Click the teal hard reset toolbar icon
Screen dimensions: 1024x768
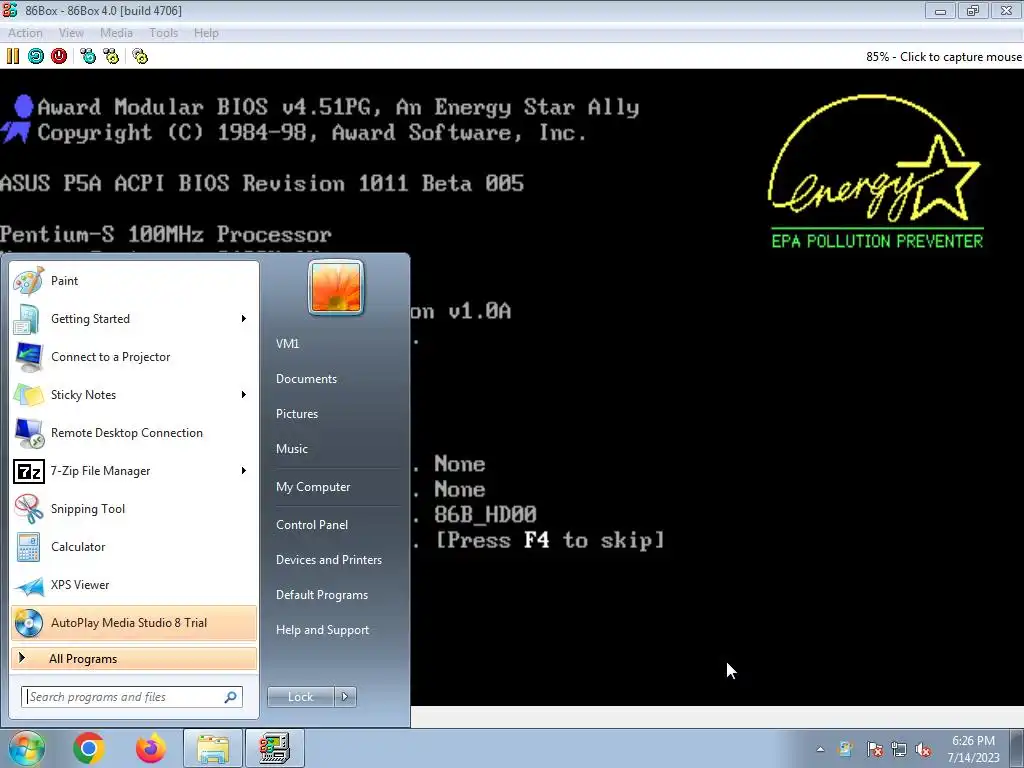36,56
